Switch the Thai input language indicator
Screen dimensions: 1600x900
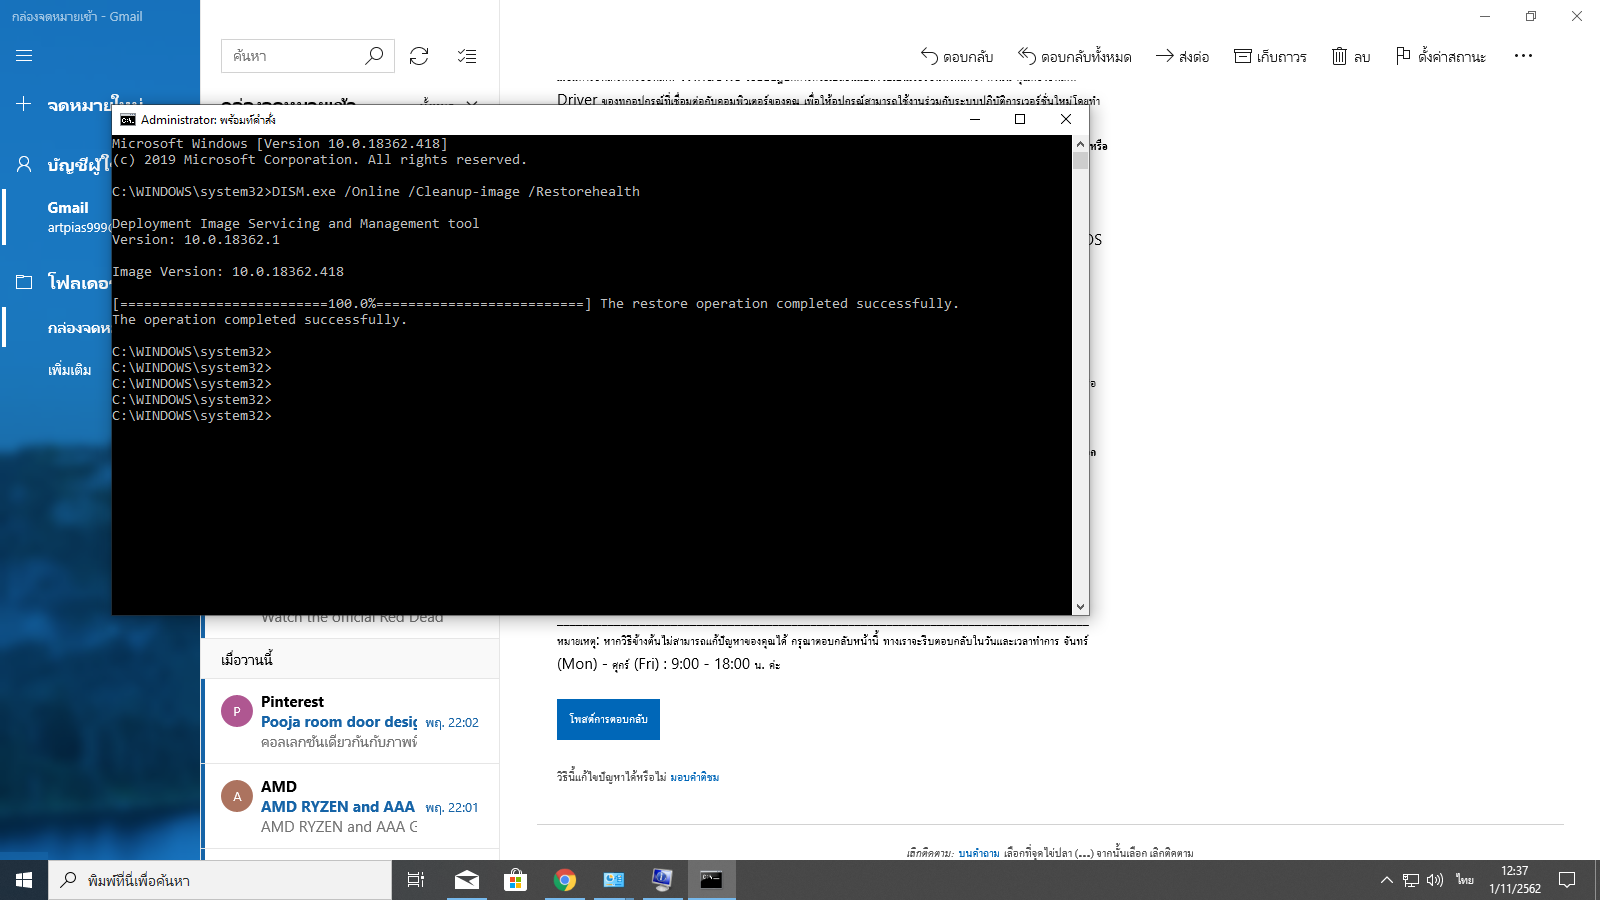pos(1465,880)
